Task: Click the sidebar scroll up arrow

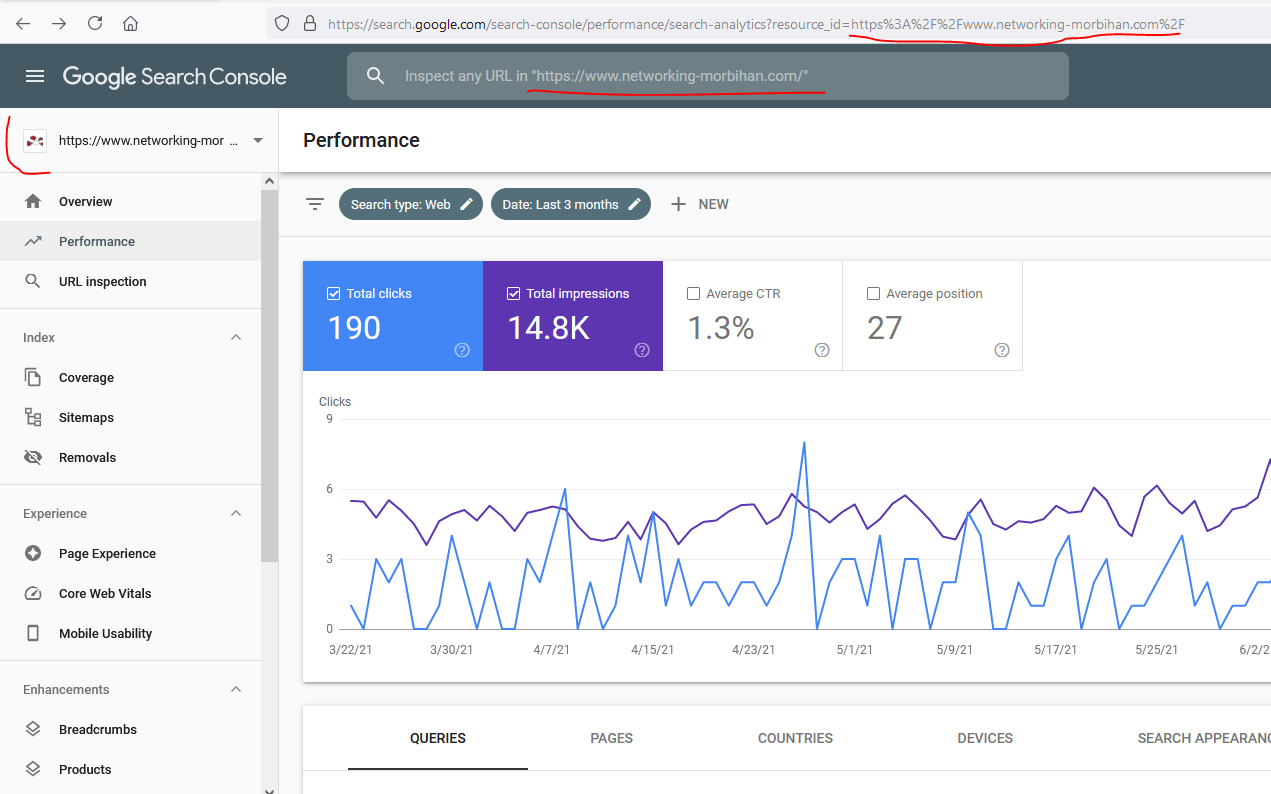Action: click(269, 181)
